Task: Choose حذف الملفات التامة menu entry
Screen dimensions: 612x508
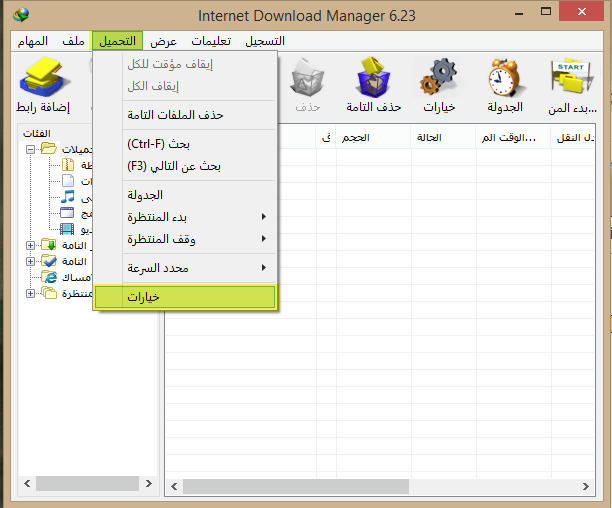Action: (x=185, y=115)
